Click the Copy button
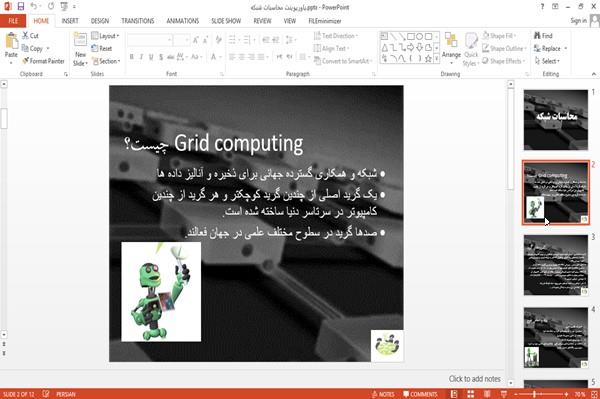 pos(35,48)
